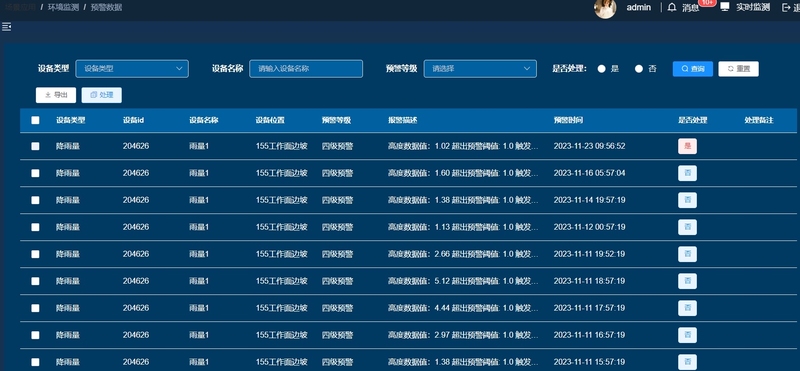
Task: Click the 10+ message badge
Action: [x=707, y=3]
